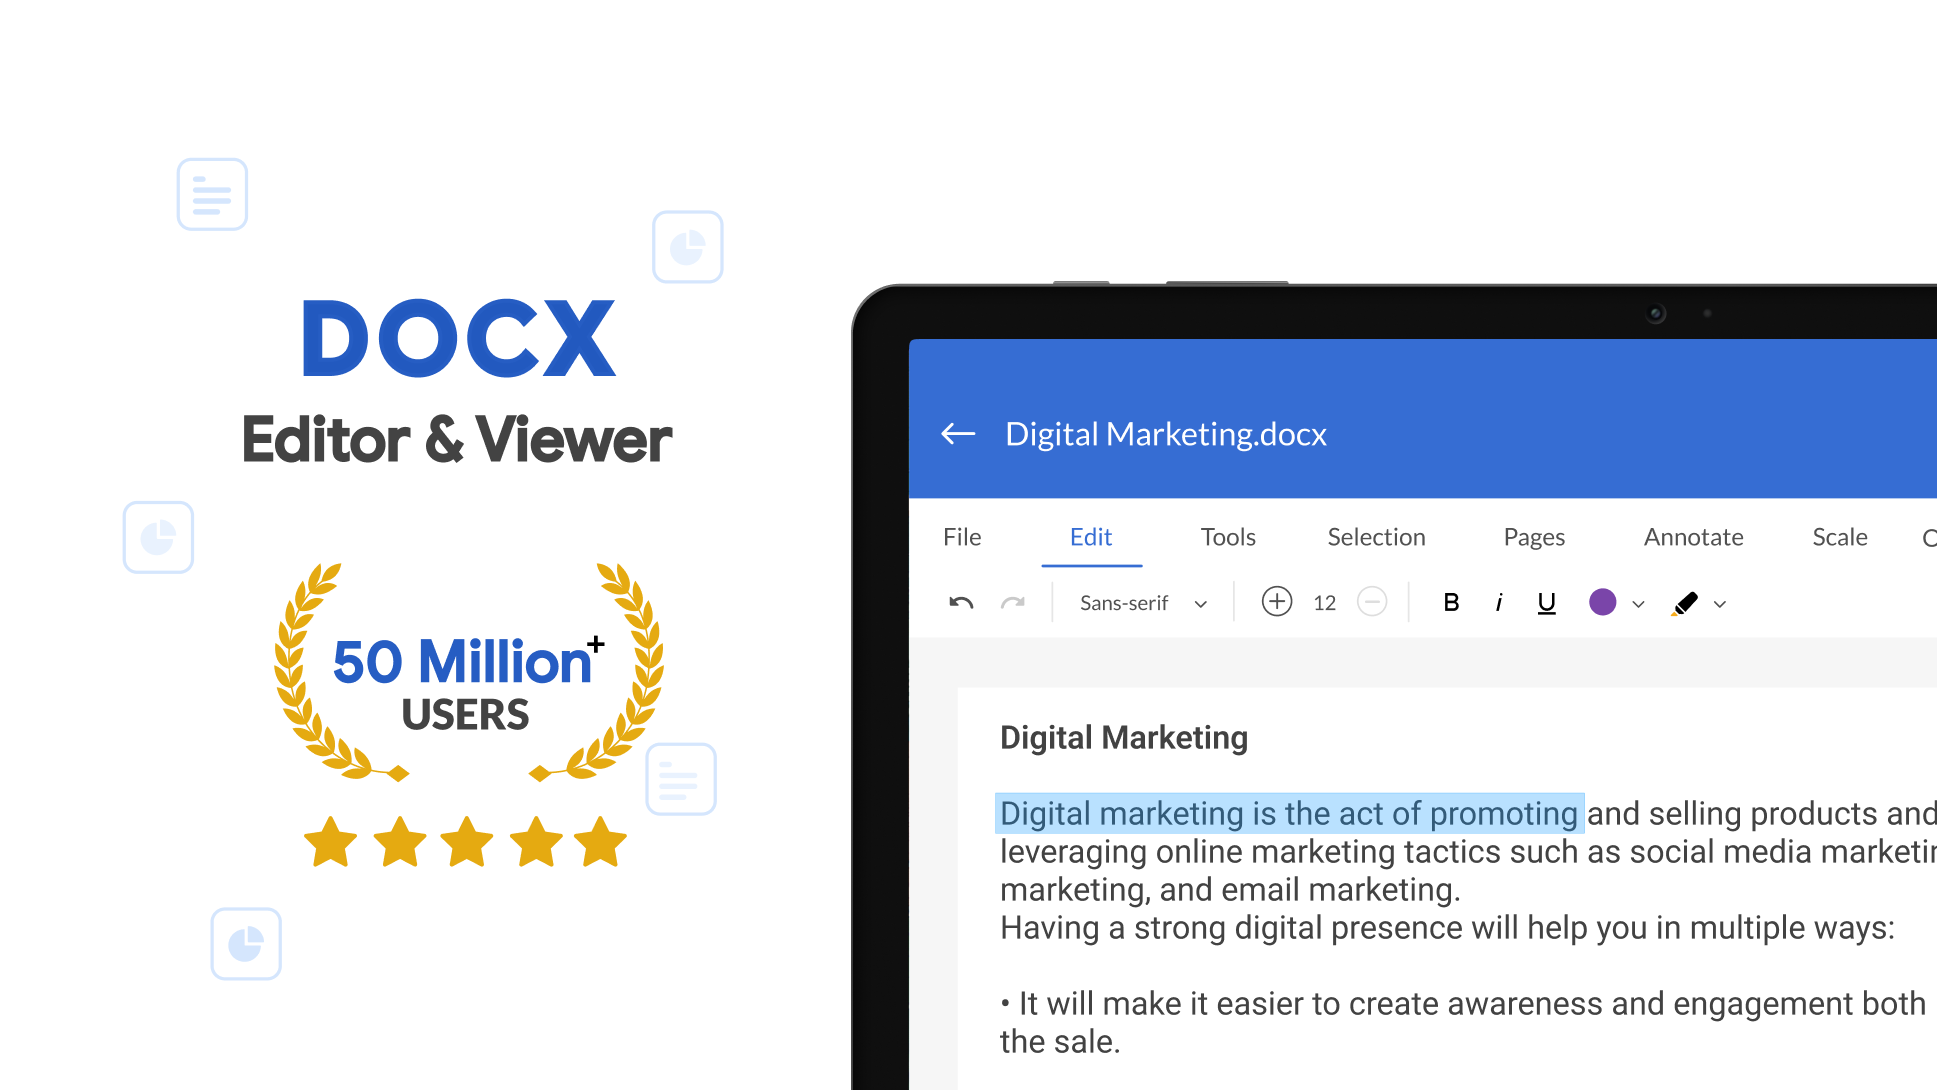This screenshot has height=1090, width=1937.
Task: Click the bullet 'It will make it easier'
Action: (1463, 1004)
